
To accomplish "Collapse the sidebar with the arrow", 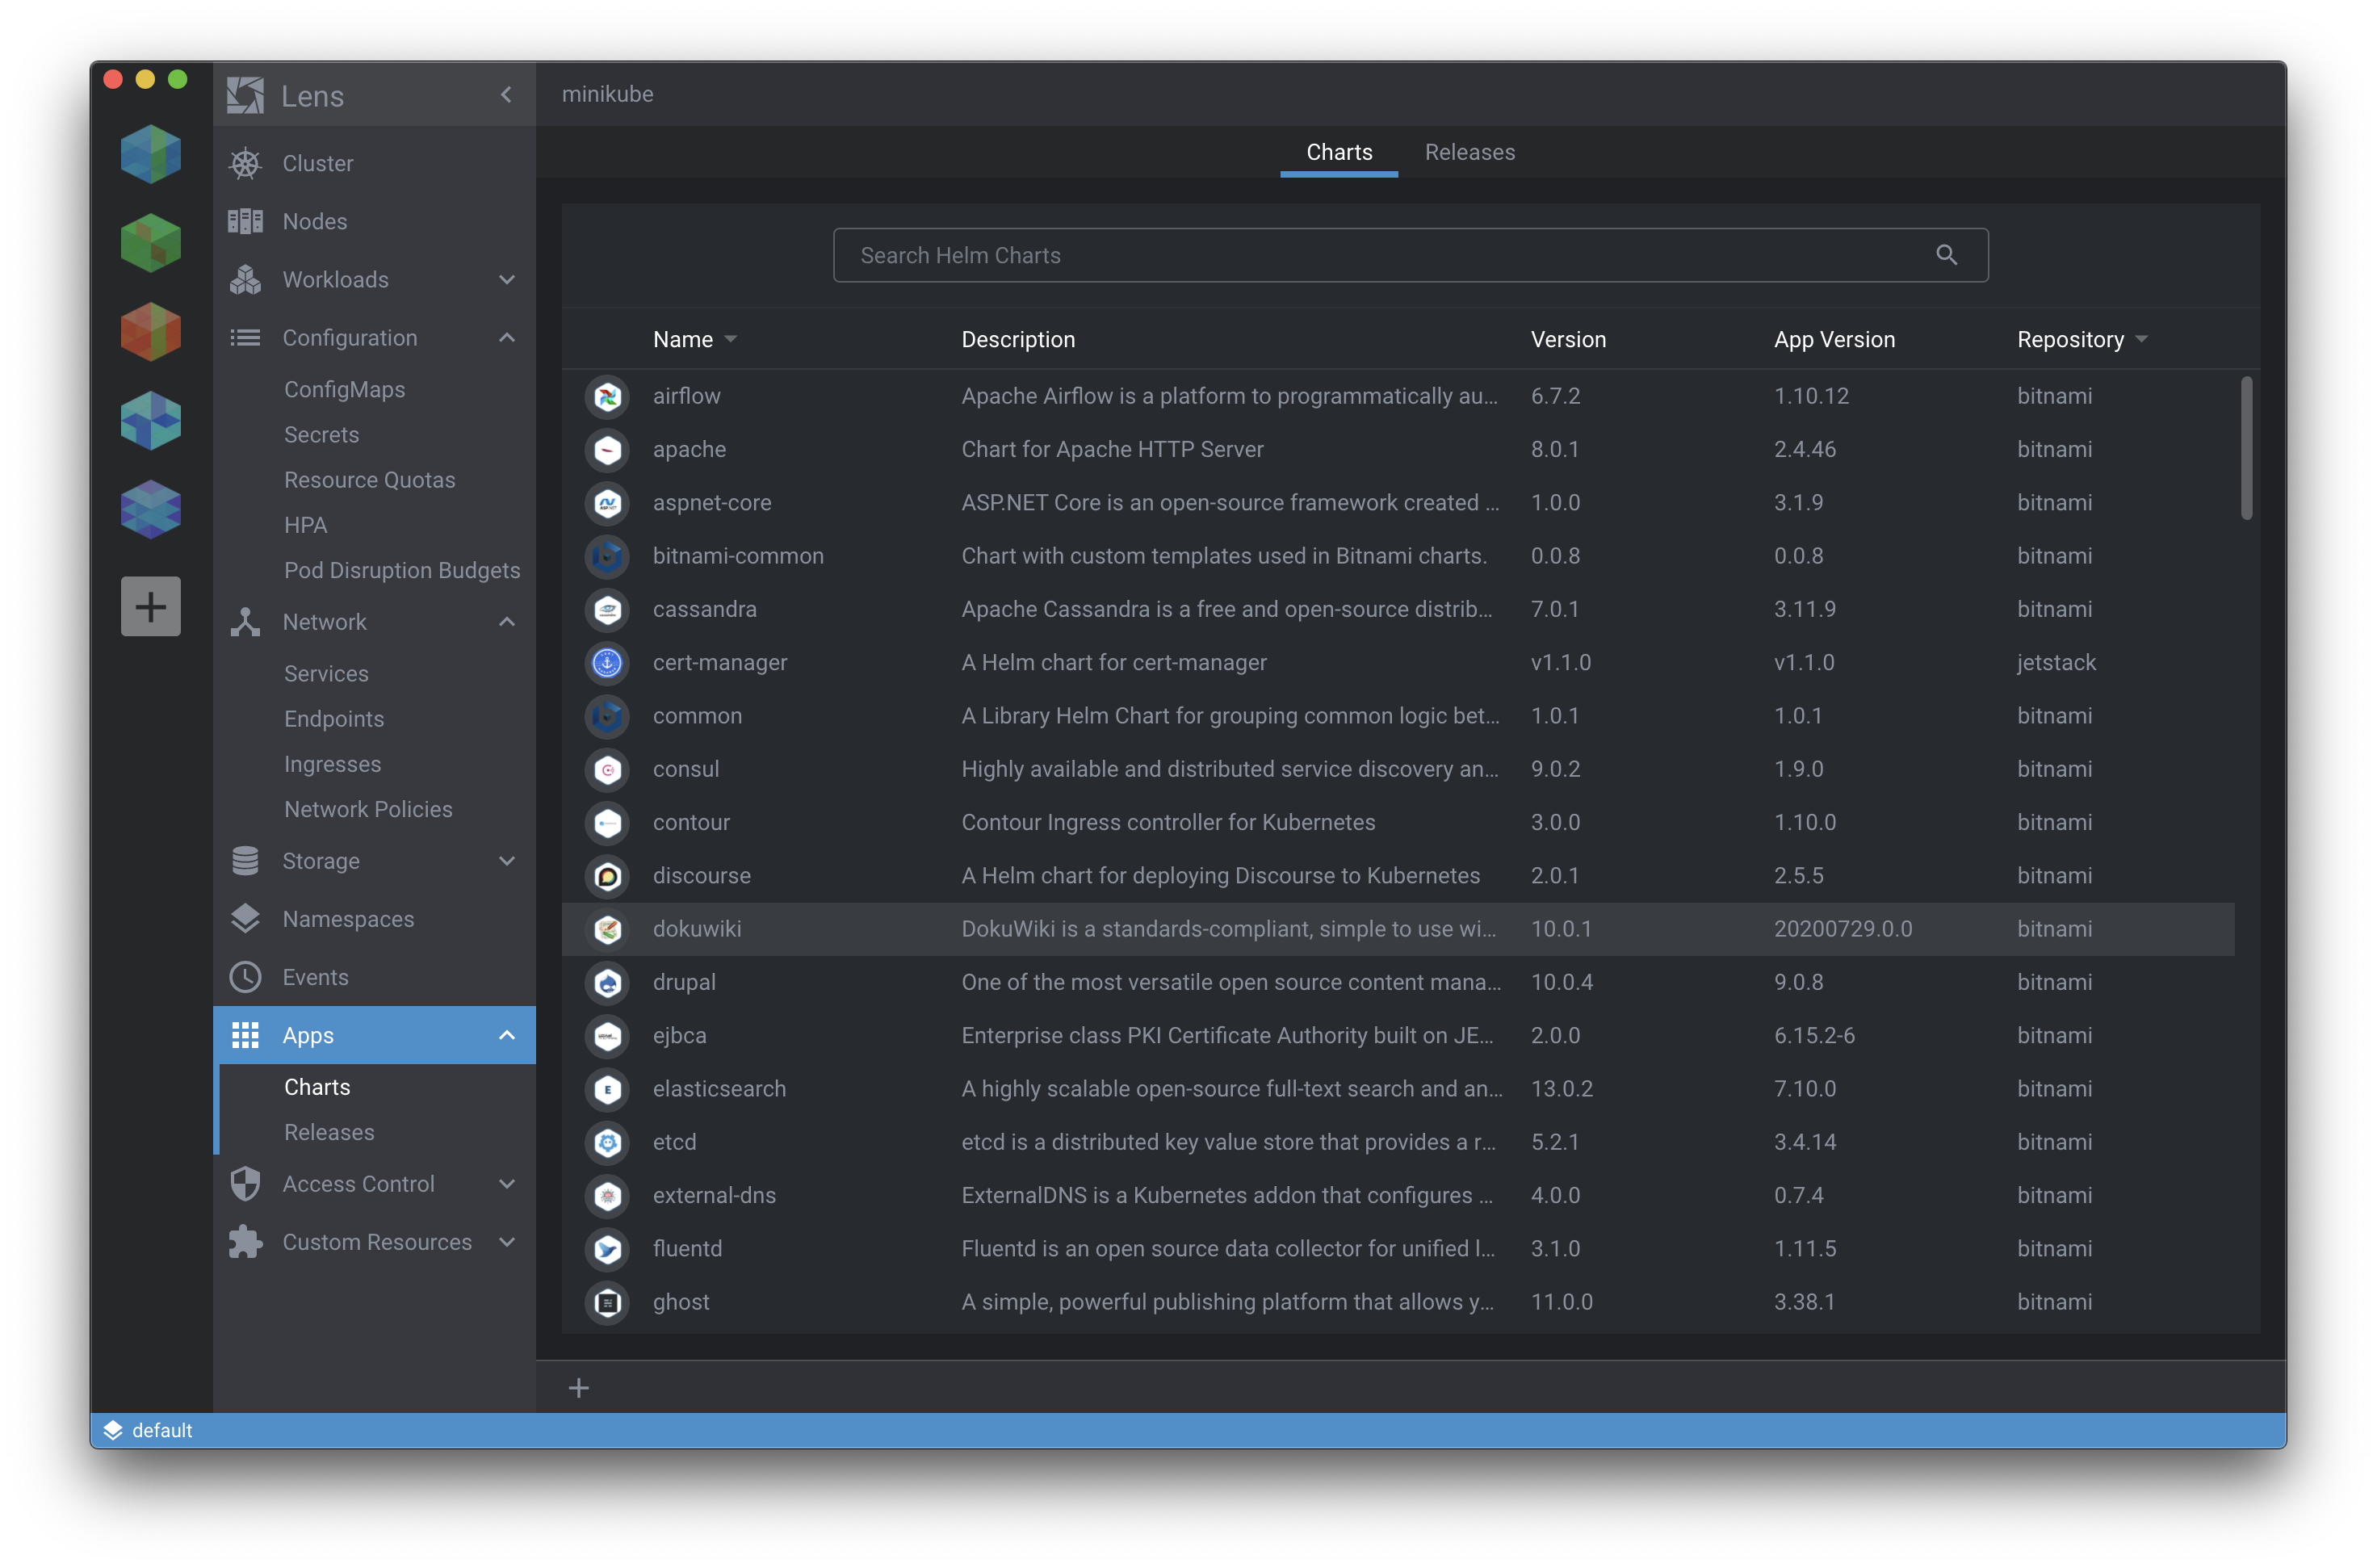I will click(x=506, y=95).
